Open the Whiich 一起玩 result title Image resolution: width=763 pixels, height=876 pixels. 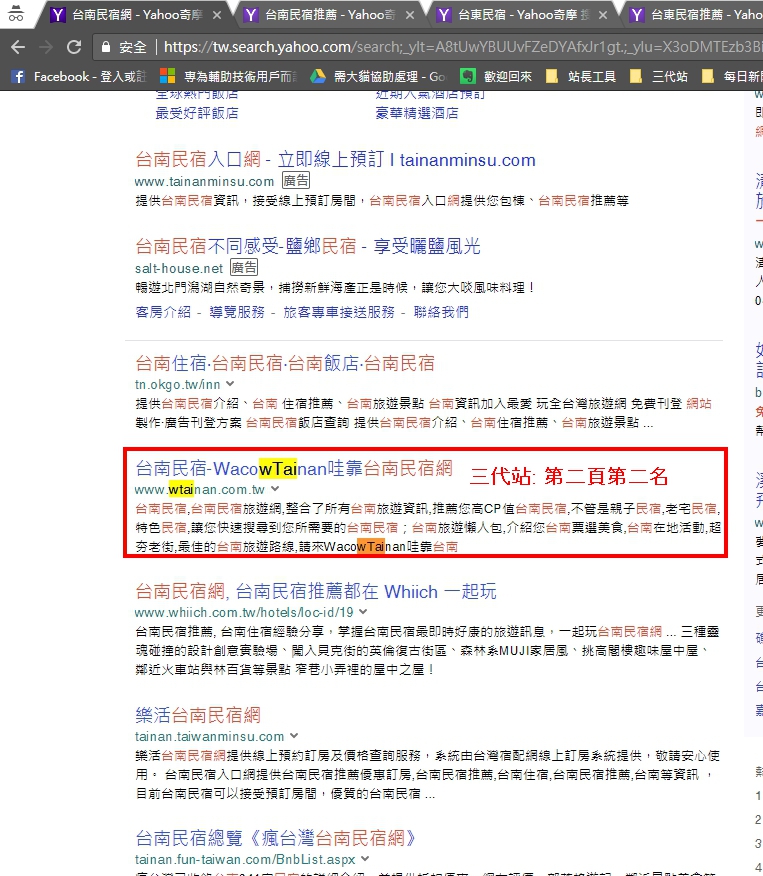point(316,591)
